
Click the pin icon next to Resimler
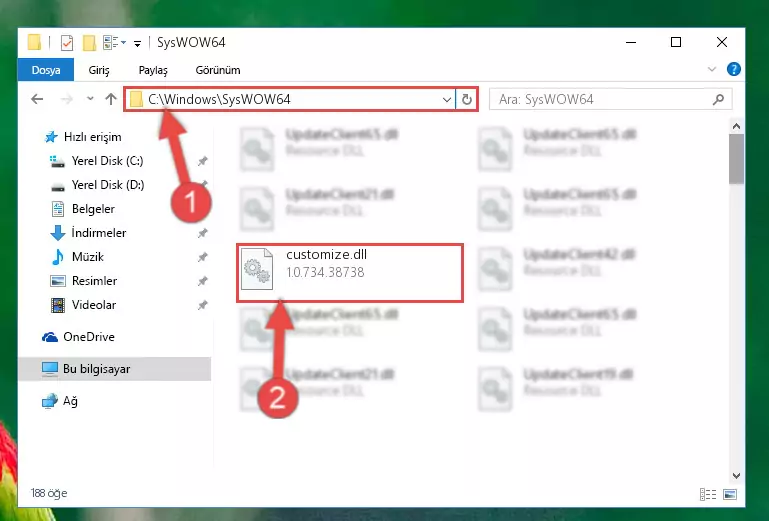pos(202,281)
